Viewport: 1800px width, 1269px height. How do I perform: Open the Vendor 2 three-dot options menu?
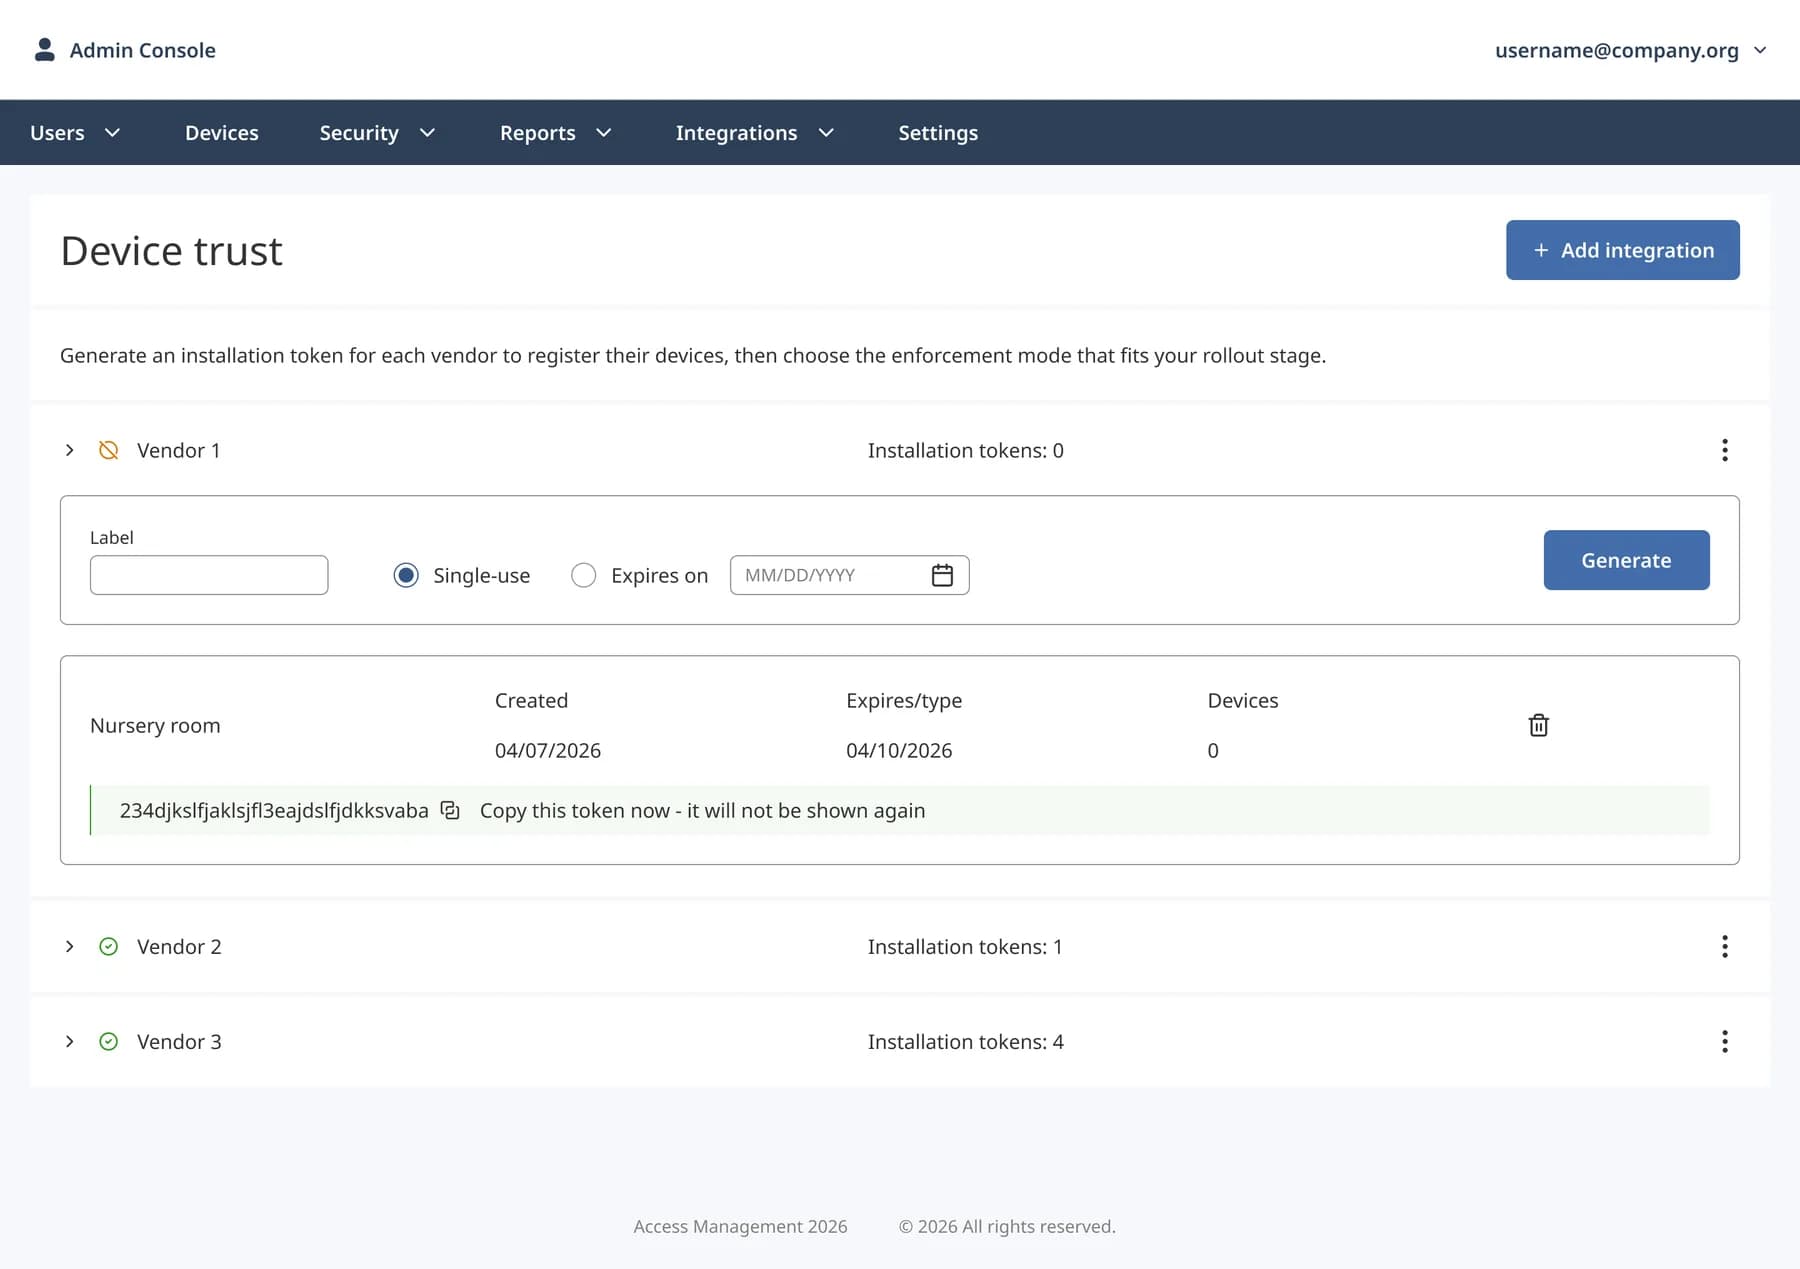point(1724,946)
